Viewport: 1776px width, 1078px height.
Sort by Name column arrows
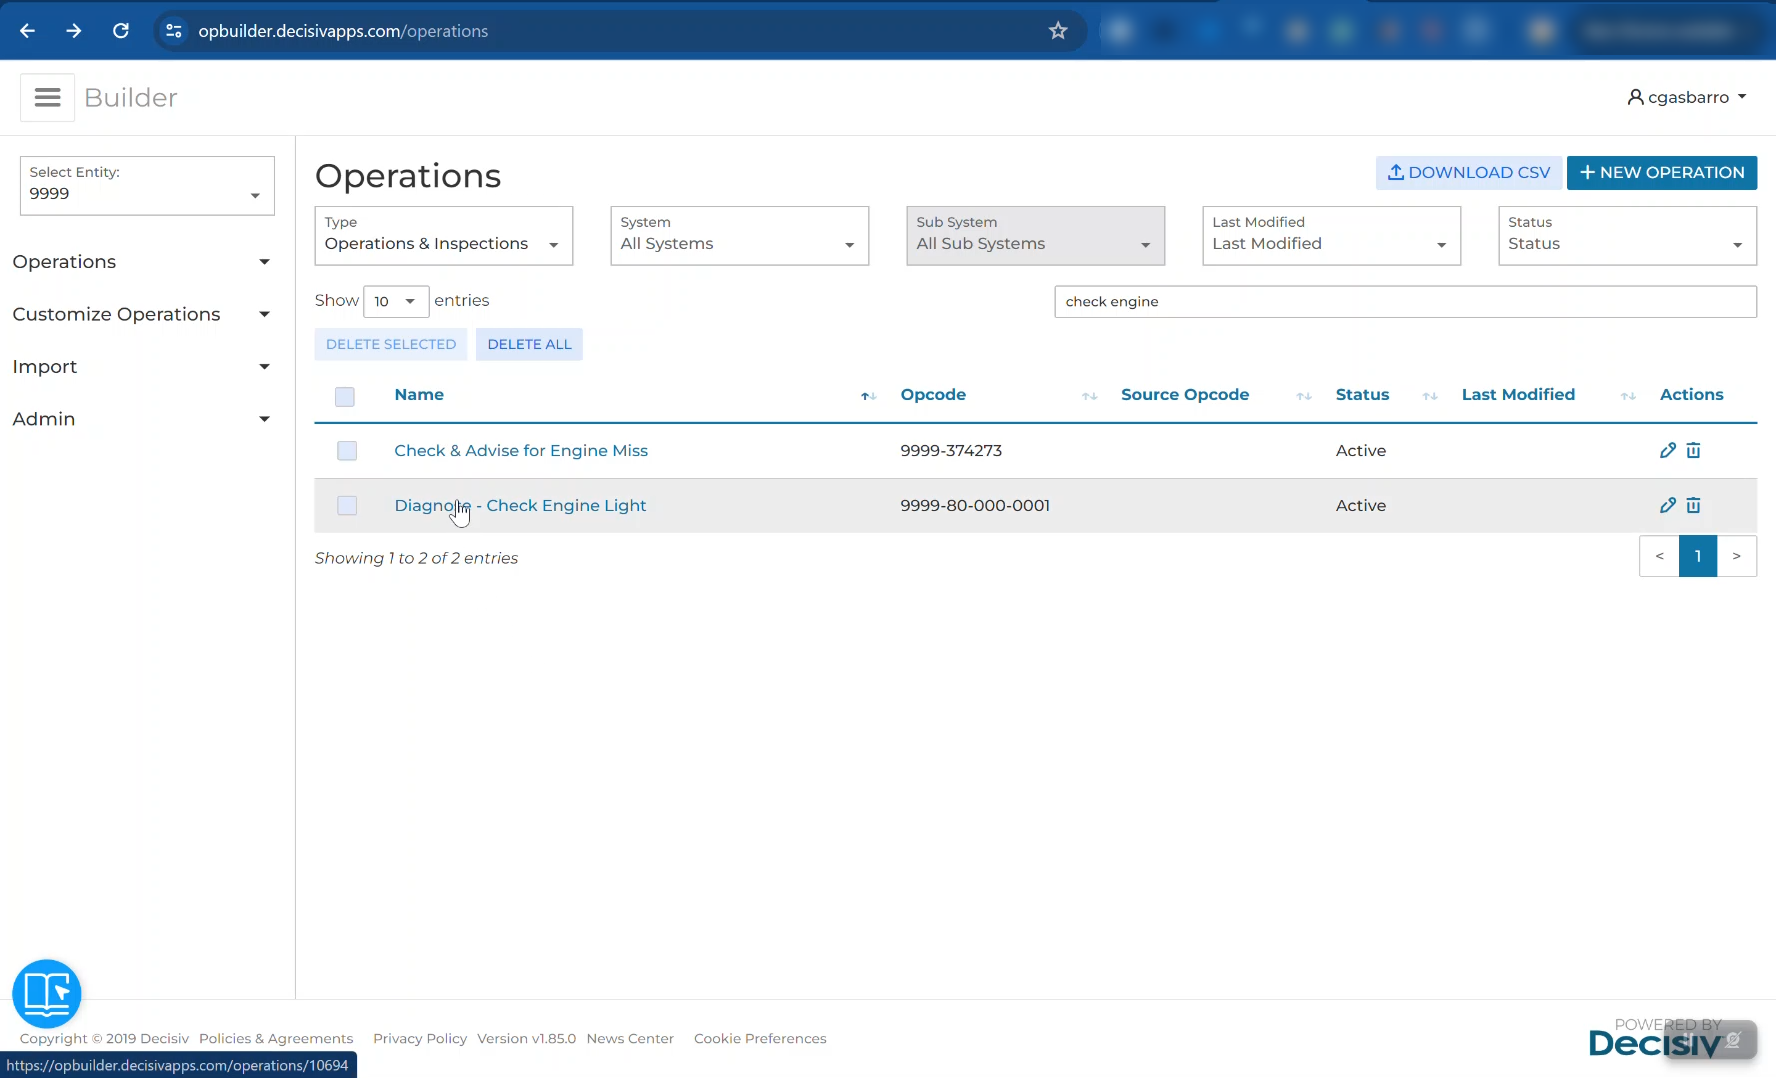(x=868, y=396)
